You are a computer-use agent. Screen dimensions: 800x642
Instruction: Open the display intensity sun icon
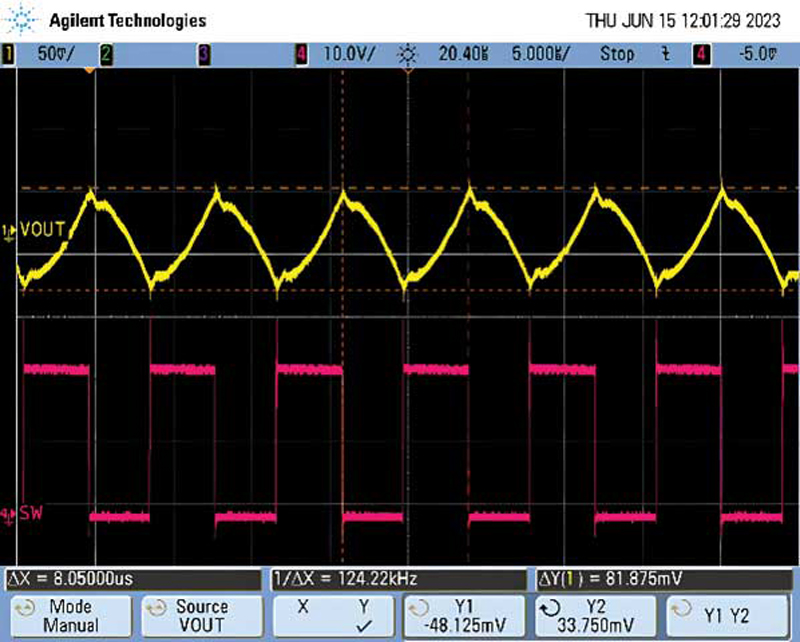click(x=406, y=55)
